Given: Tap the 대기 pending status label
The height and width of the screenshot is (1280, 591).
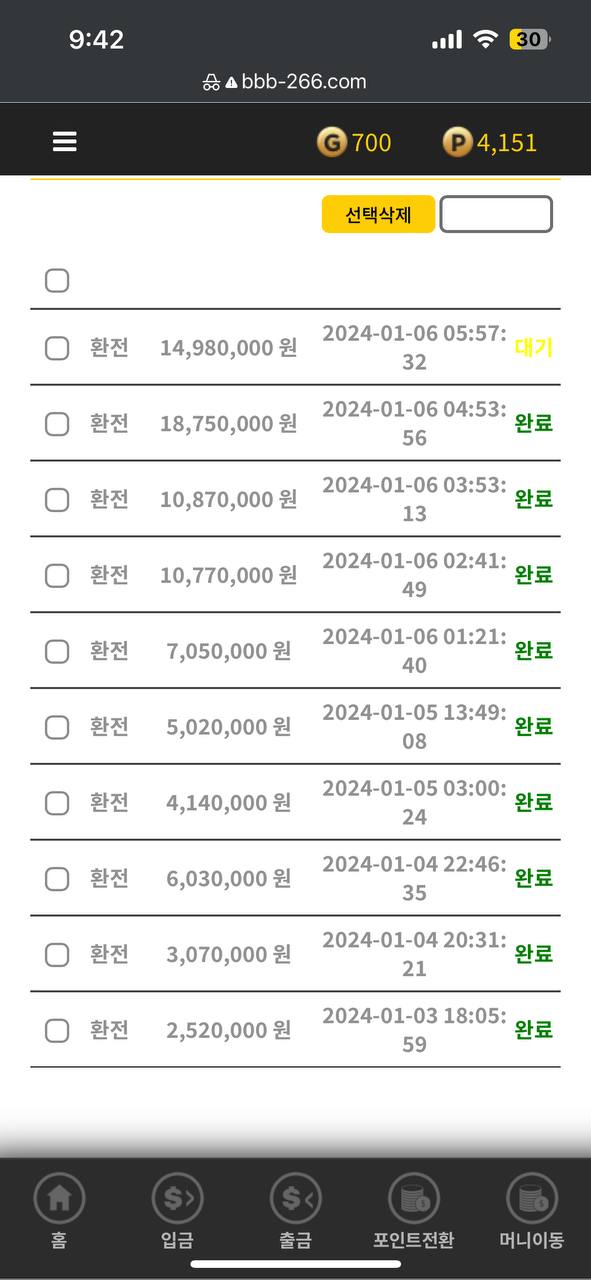Looking at the screenshot, I should (534, 348).
